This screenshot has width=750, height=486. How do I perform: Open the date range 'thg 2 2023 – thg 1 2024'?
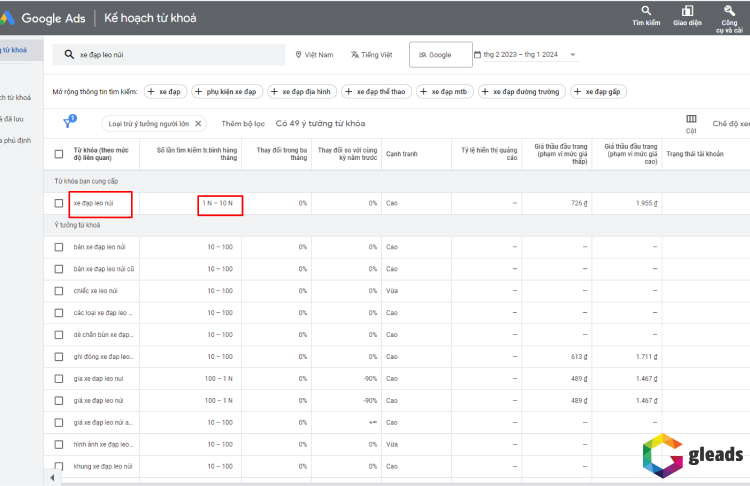(x=525, y=55)
